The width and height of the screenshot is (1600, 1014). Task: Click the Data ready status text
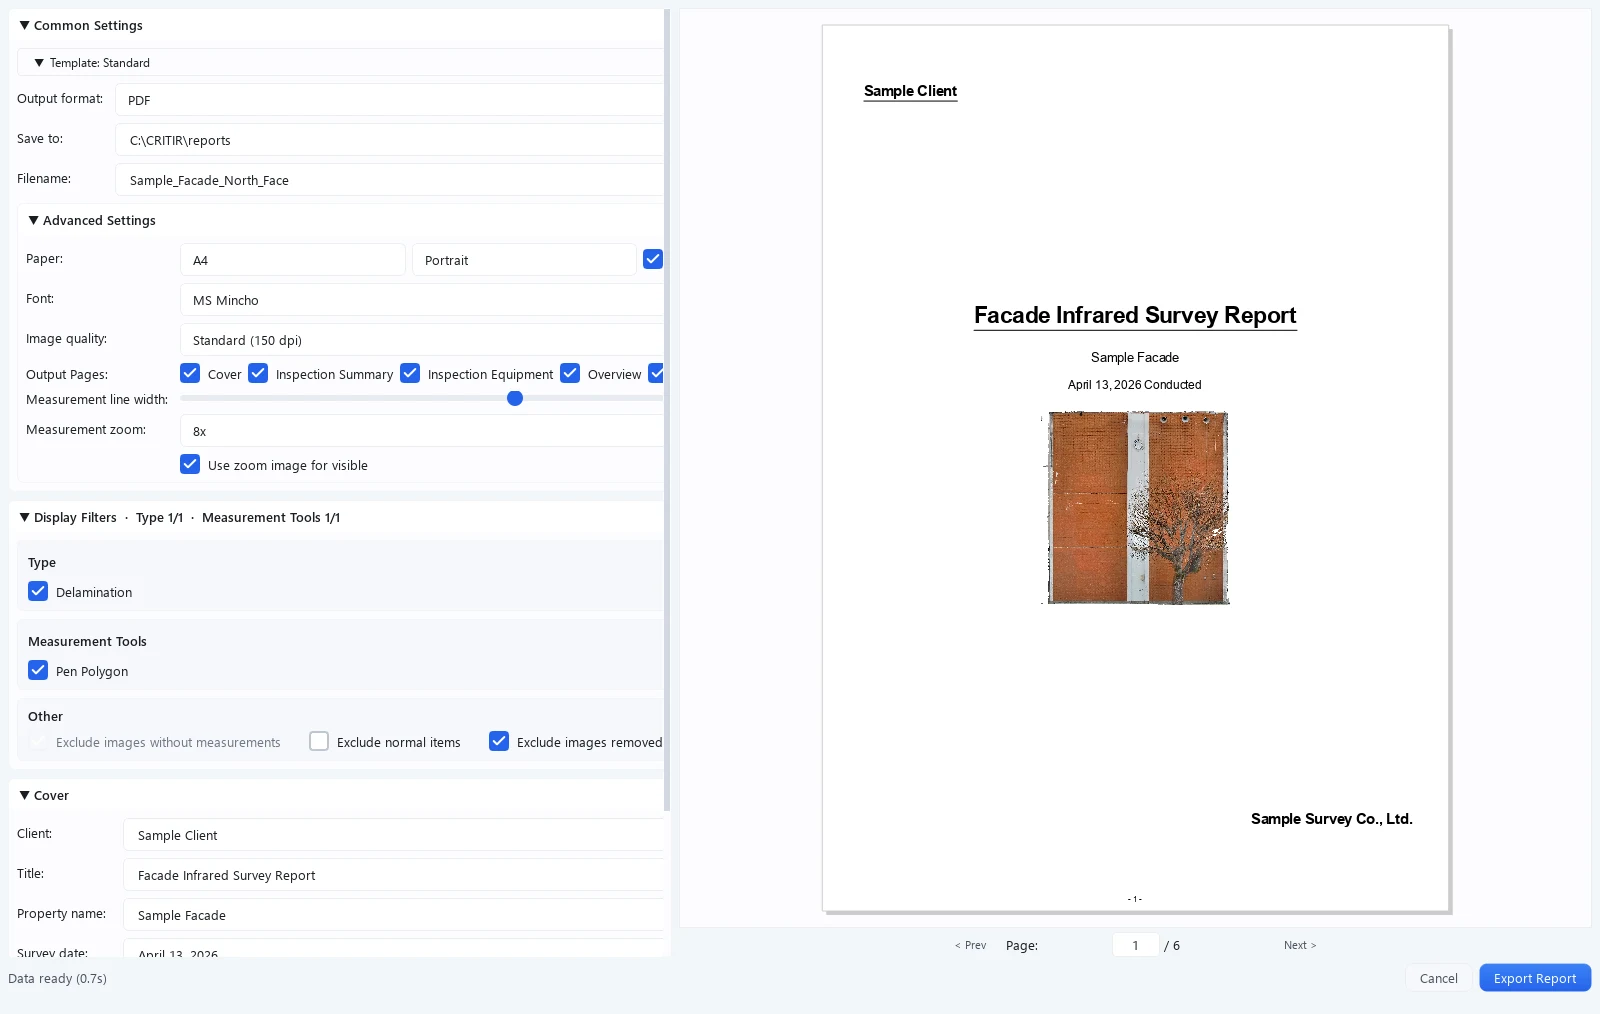57,978
